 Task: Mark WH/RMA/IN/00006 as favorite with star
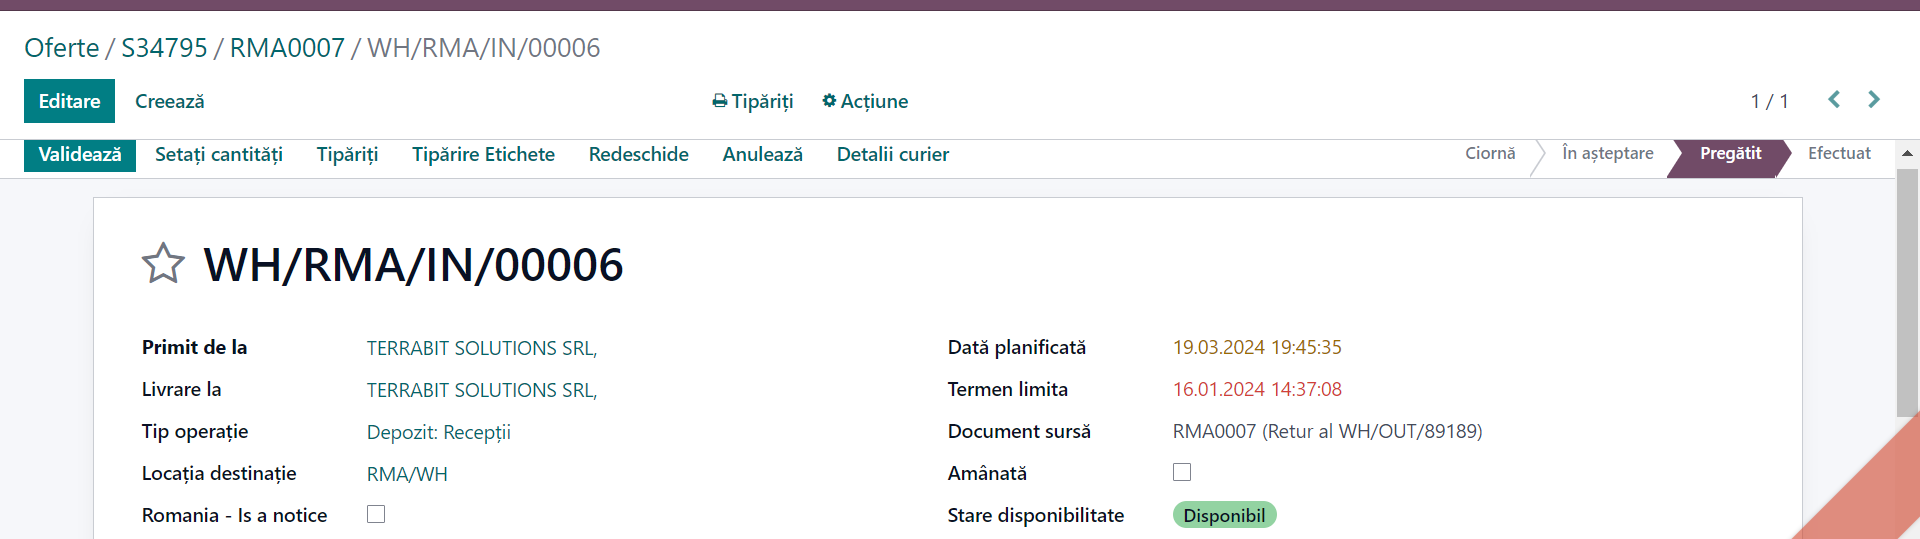point(163,264)
